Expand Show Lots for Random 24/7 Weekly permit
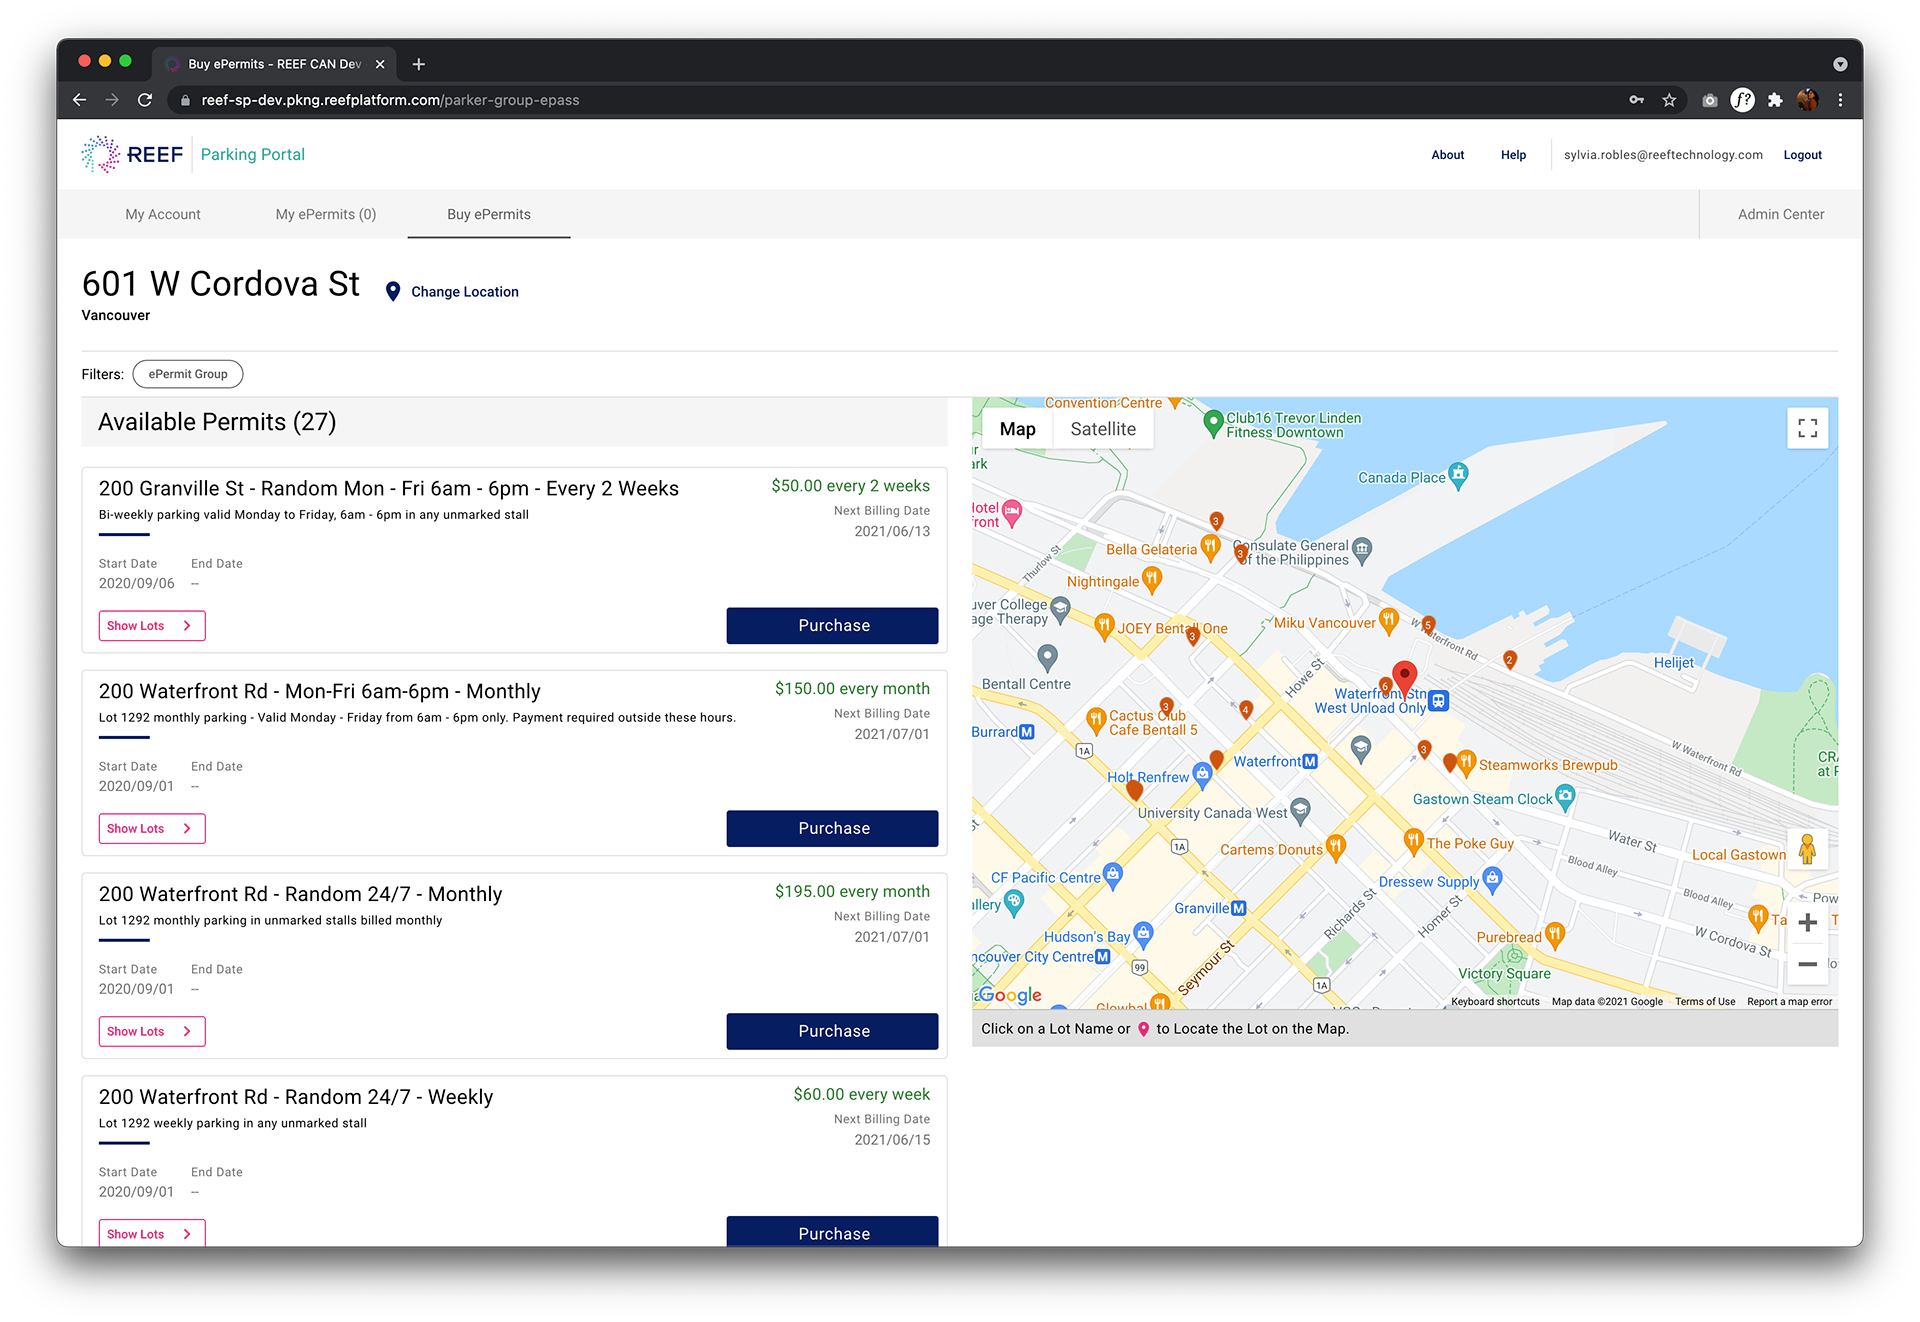 coord(152,1233)
